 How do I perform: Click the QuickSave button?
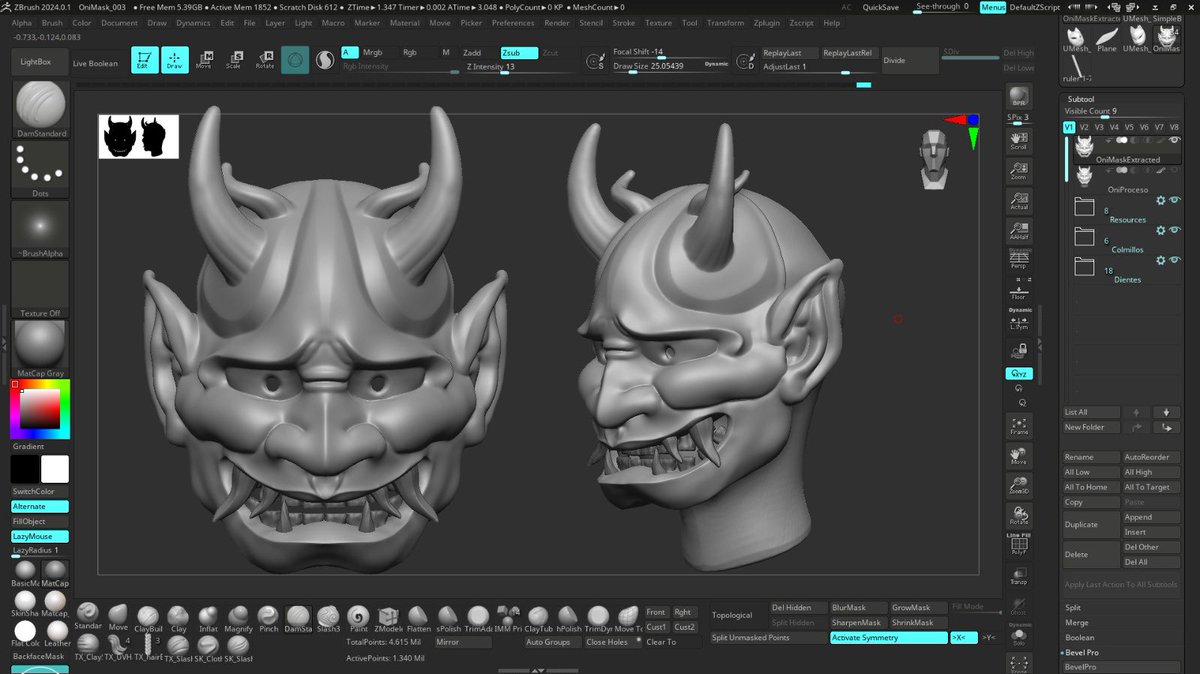[880, 7]
